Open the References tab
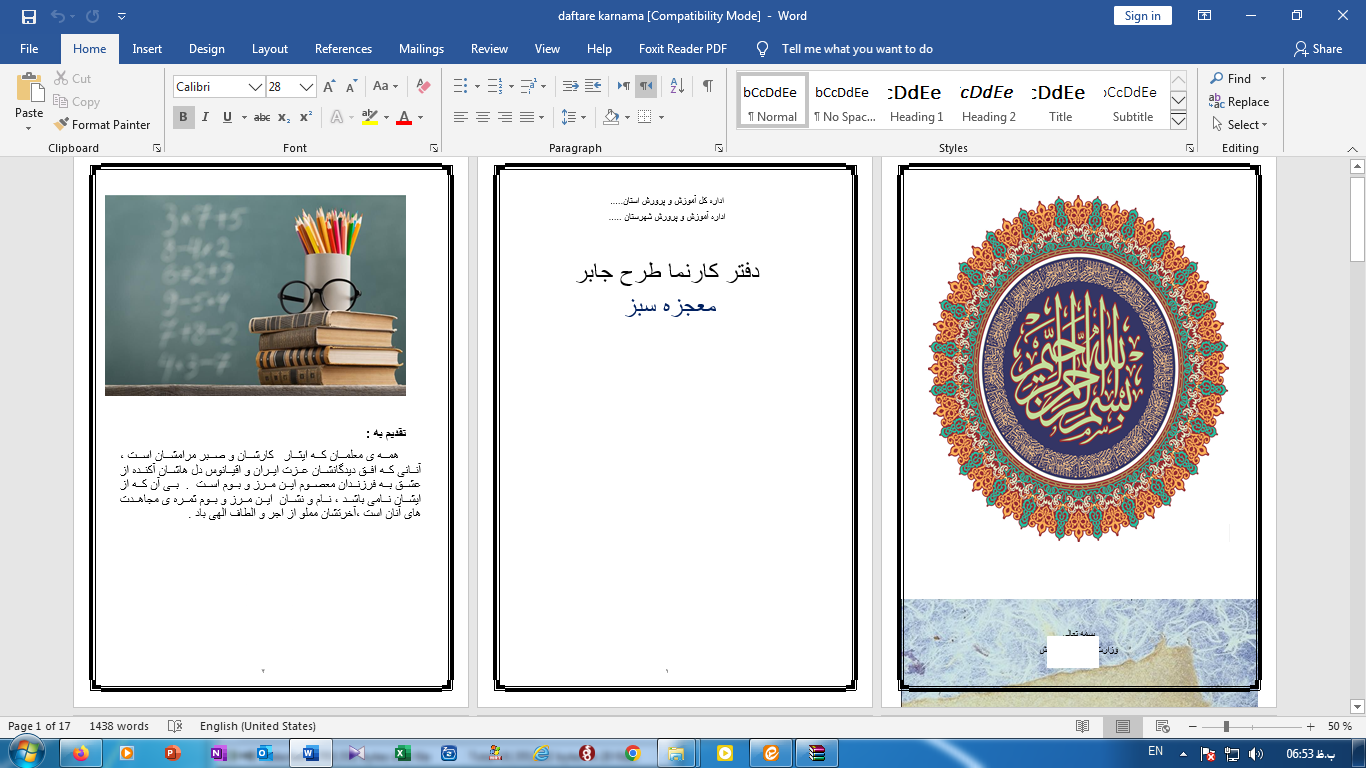 click(343, 49)
